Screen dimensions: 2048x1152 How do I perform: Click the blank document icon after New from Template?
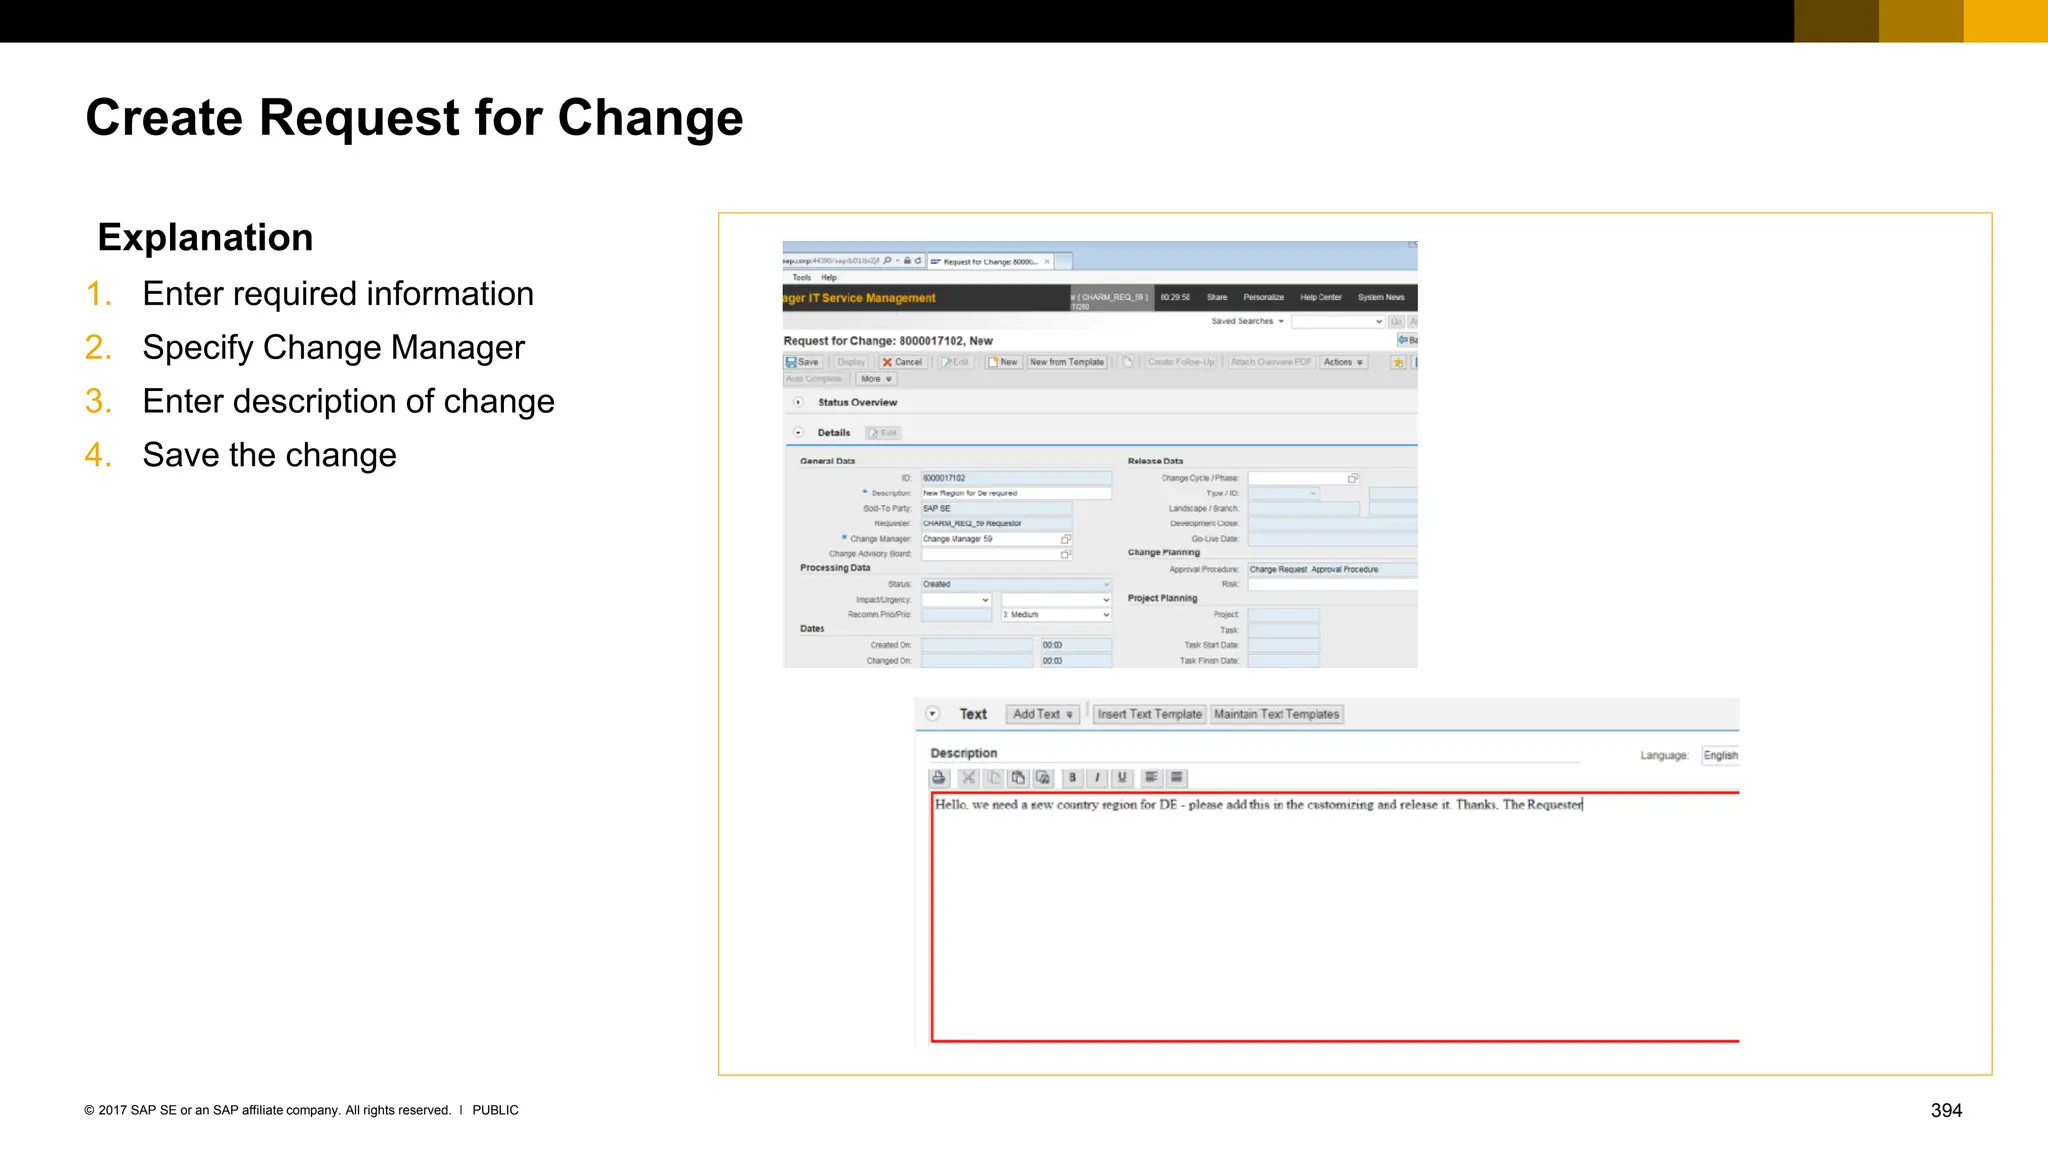point(1127,362)
